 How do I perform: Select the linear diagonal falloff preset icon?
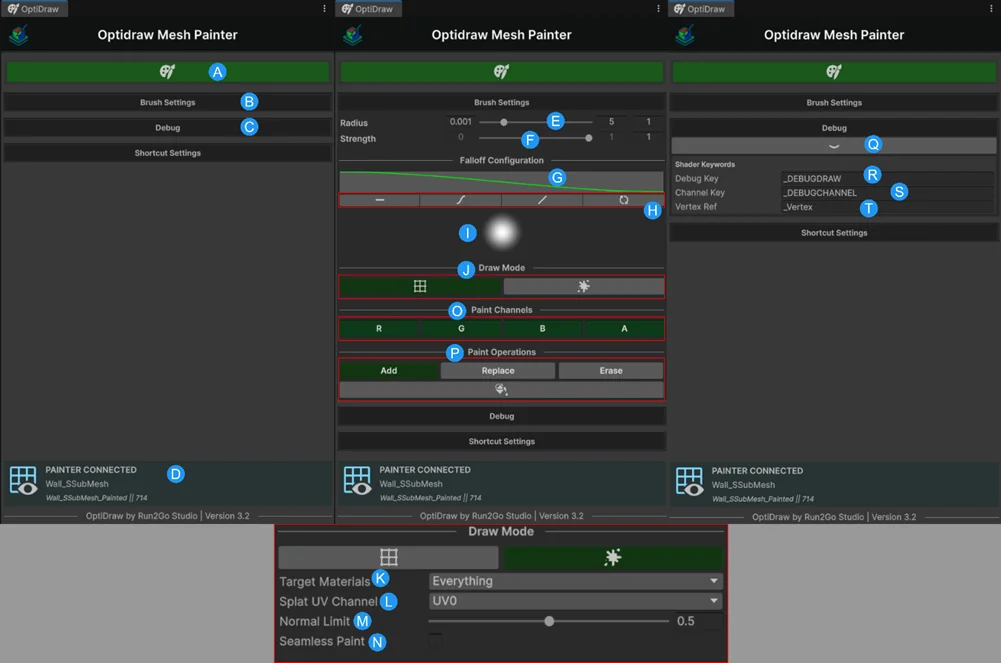pos(542,200)
